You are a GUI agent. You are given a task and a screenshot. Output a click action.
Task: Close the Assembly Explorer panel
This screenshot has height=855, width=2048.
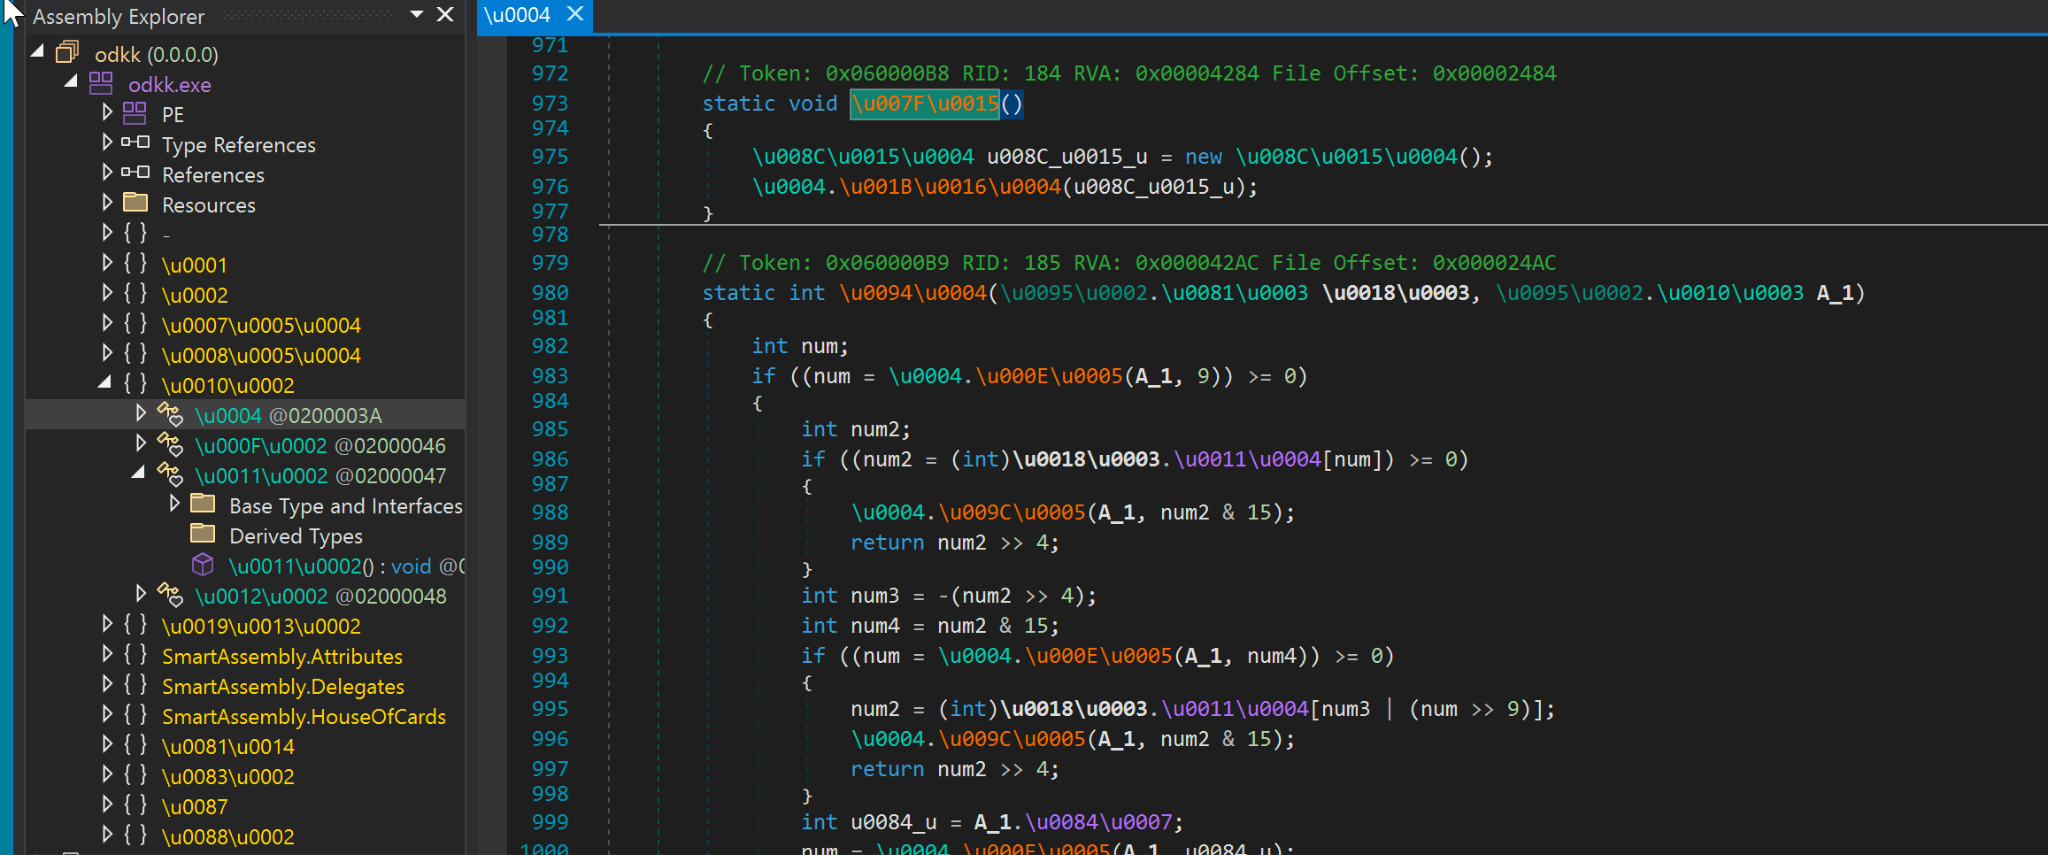click(x=445, y=15)
